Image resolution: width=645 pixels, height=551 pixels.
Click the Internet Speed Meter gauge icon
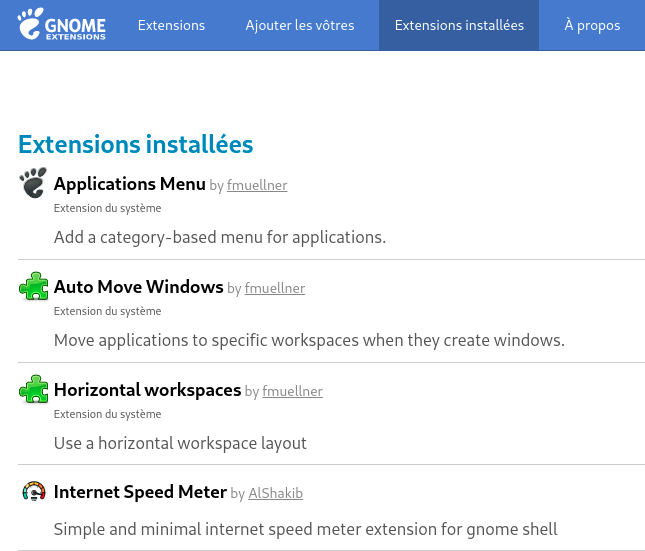tap(33, 492)
